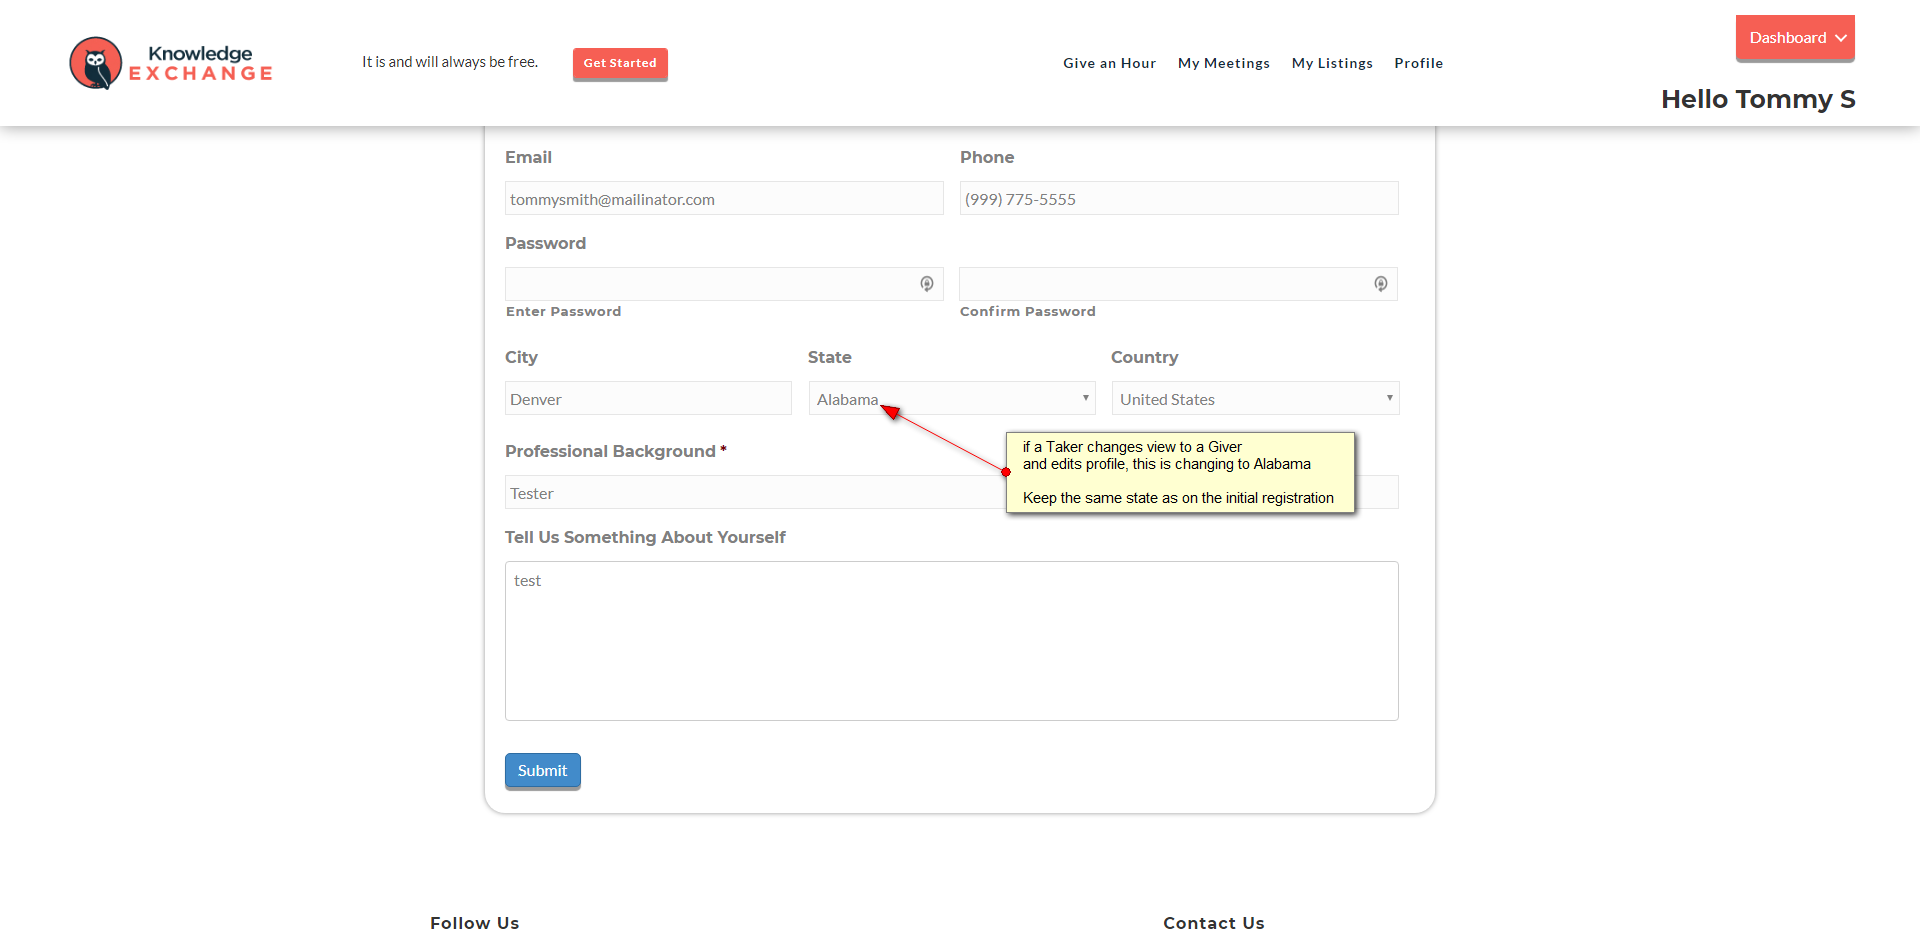Navigate to the Profile page

click(x=1418, y=63)
